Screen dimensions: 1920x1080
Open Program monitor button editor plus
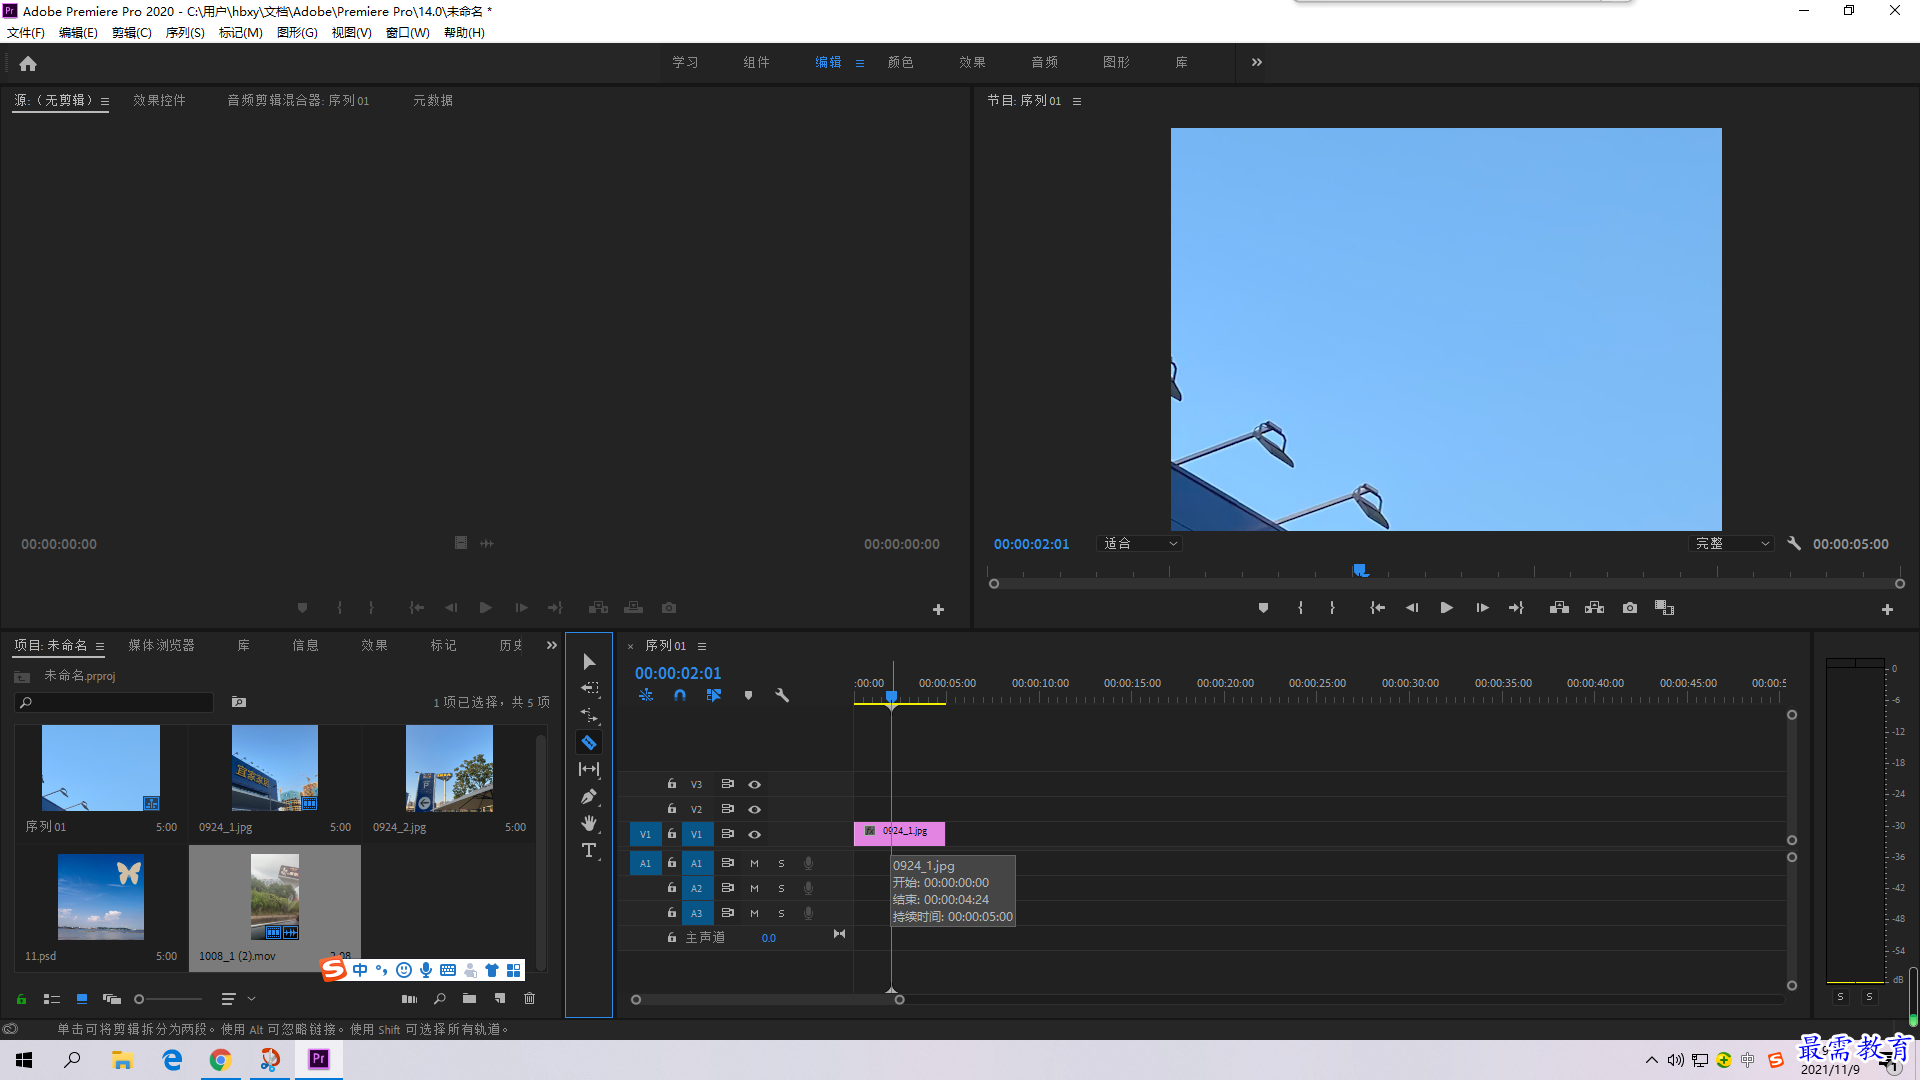pos(1887,609)
